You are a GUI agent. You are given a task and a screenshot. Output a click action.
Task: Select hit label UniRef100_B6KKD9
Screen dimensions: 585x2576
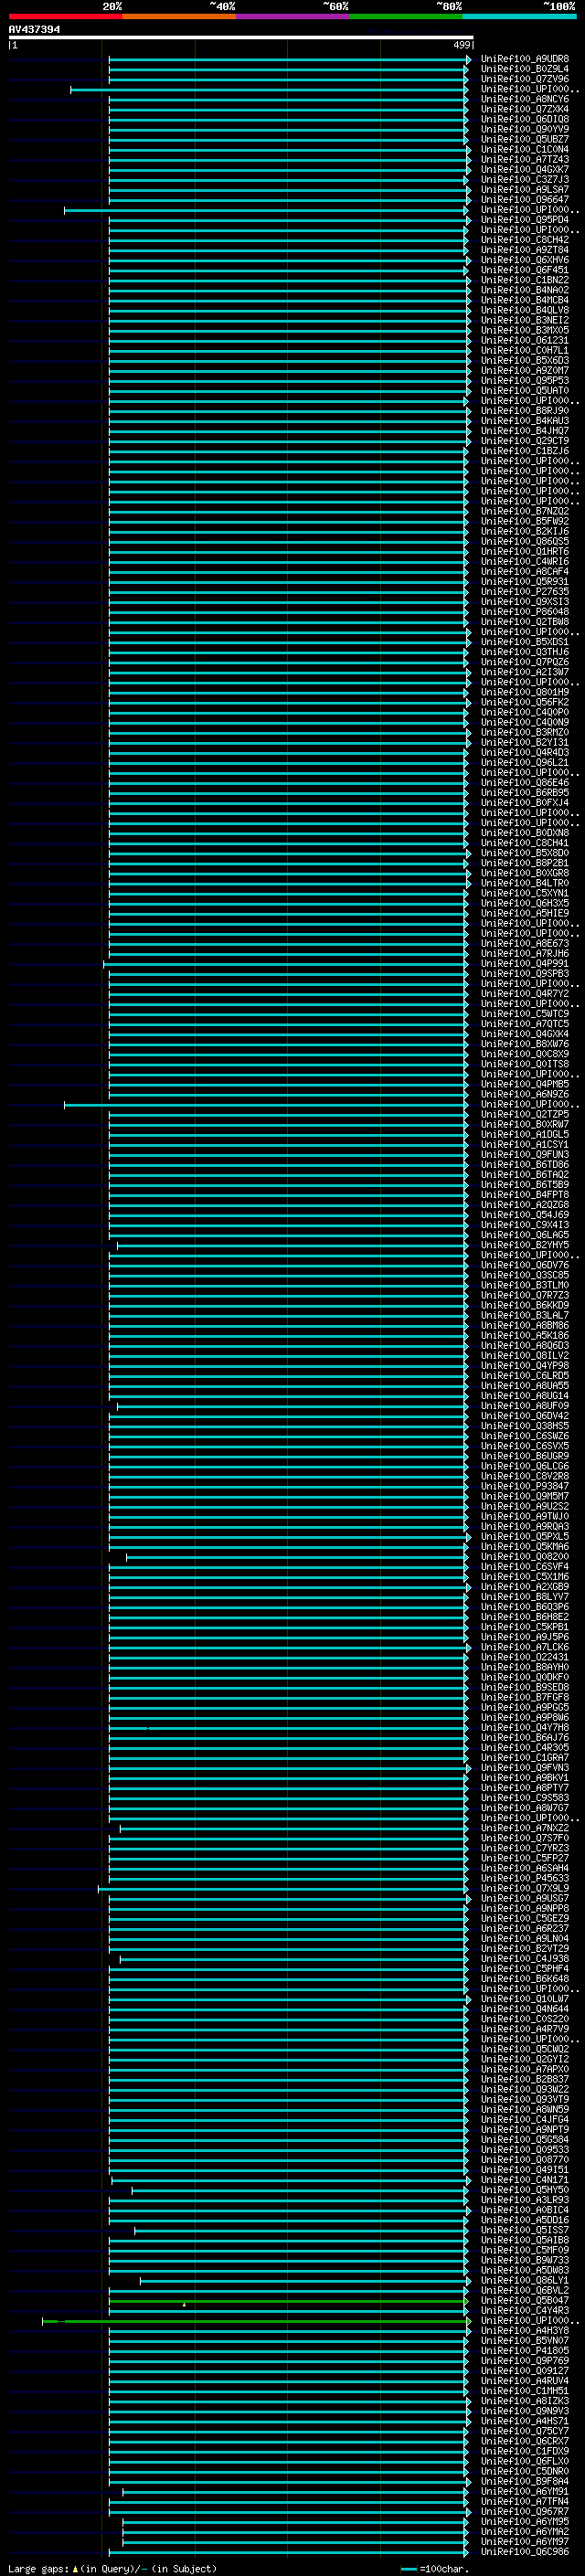pyautogui.click(x=525, y=1305)
